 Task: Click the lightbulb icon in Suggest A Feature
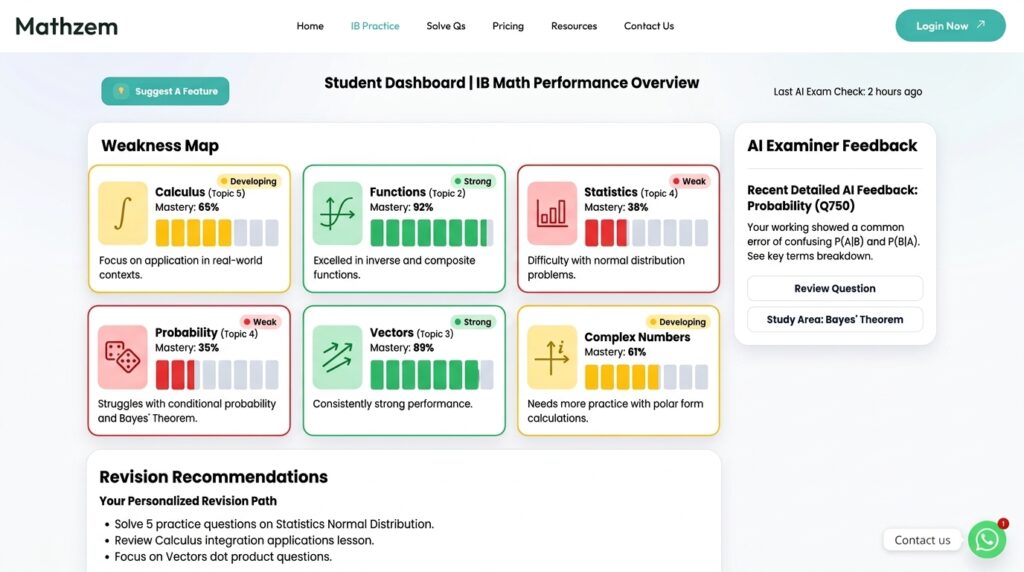pos(121,91)
